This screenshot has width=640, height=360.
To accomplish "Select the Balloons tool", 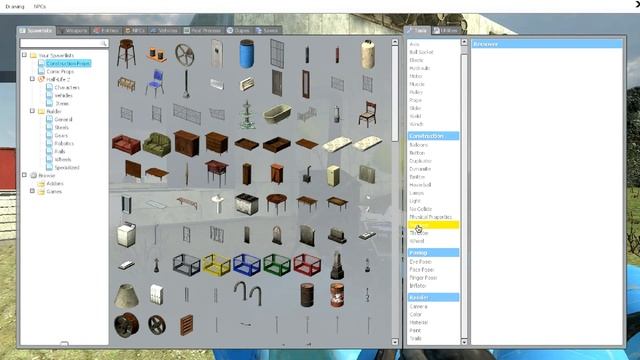I will point(419,145).
